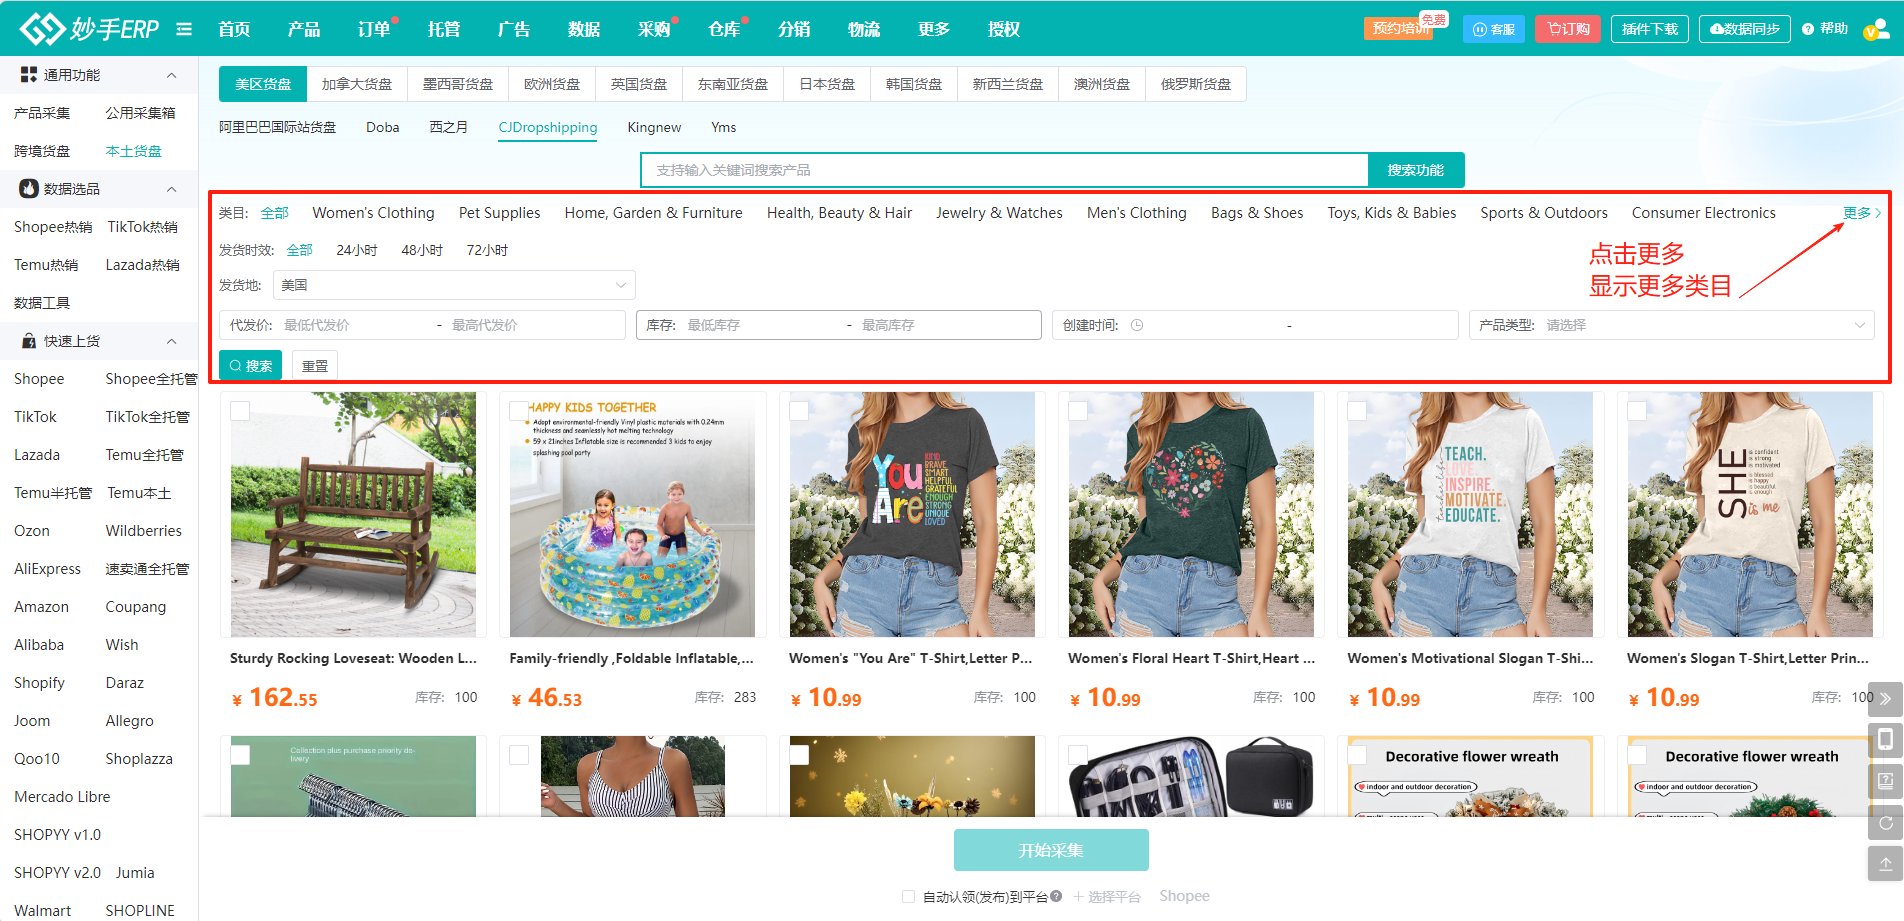Collapse the 通用功能 sidebar section
Image resolution: width=1904 pixels, height=921 pixels.
(x=171, y=75)
